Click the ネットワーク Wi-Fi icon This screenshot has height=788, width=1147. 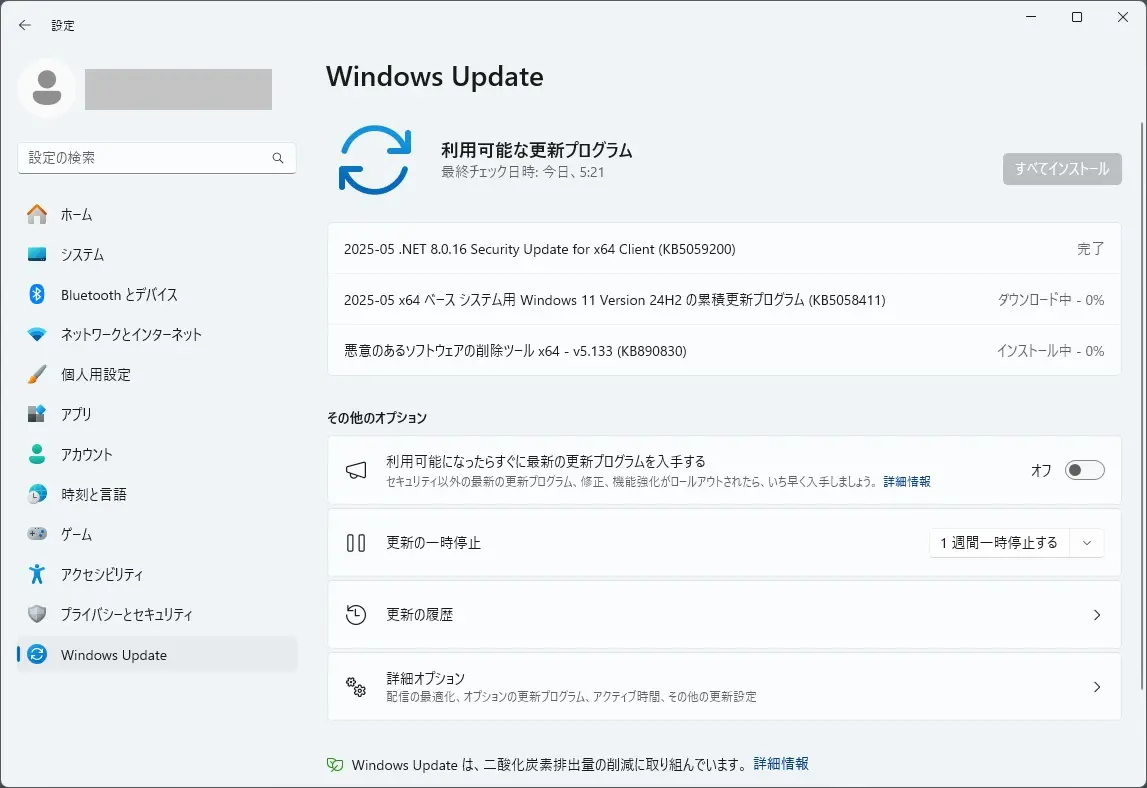click(37, 334)
